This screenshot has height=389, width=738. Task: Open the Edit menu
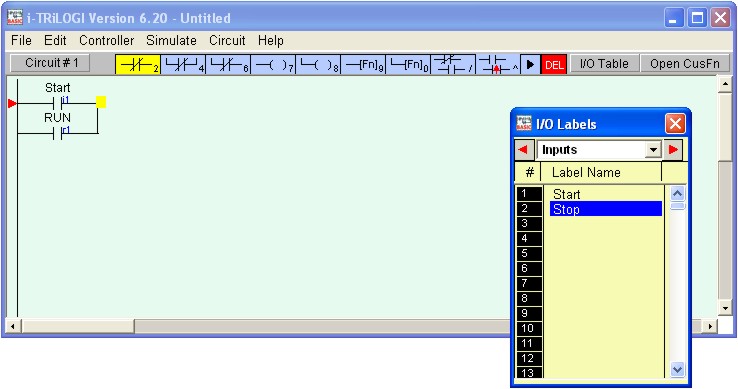point(55,41)
